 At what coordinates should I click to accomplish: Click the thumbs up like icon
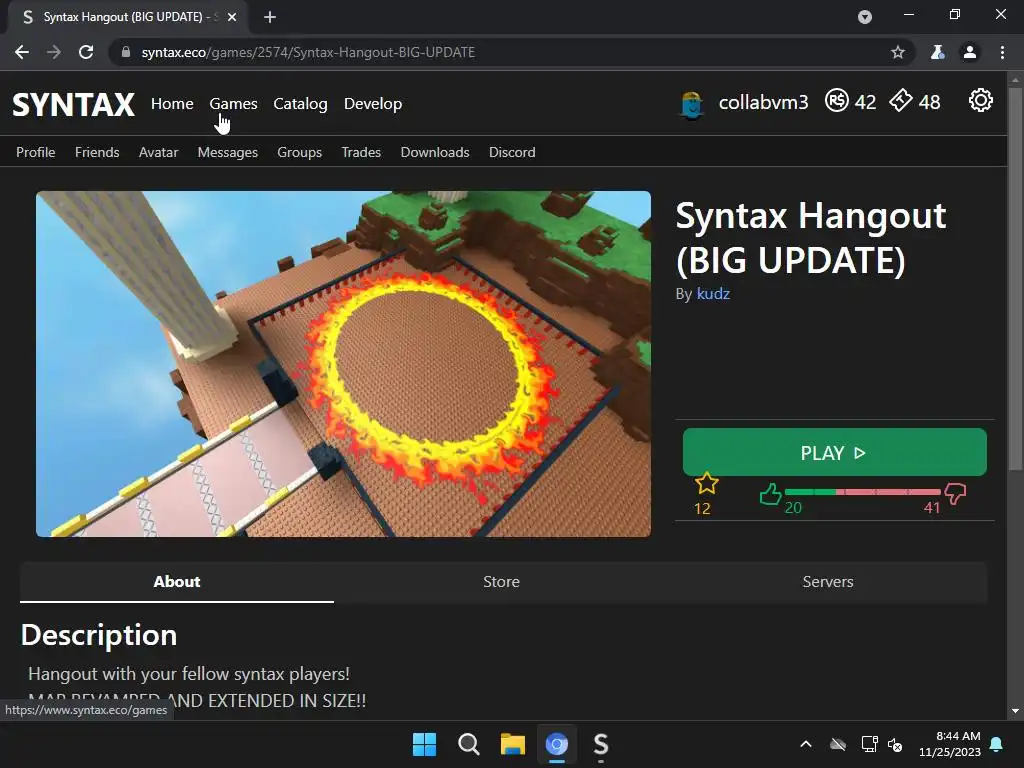[771, 494]
